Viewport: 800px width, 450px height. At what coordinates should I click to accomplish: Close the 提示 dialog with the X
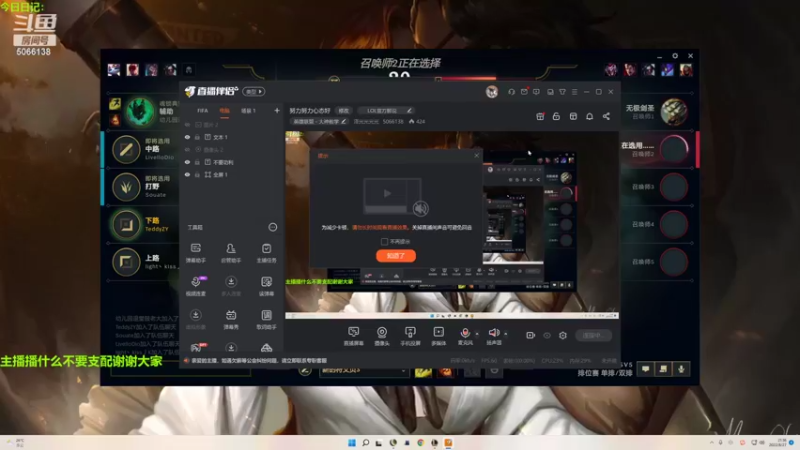point(477,156)
